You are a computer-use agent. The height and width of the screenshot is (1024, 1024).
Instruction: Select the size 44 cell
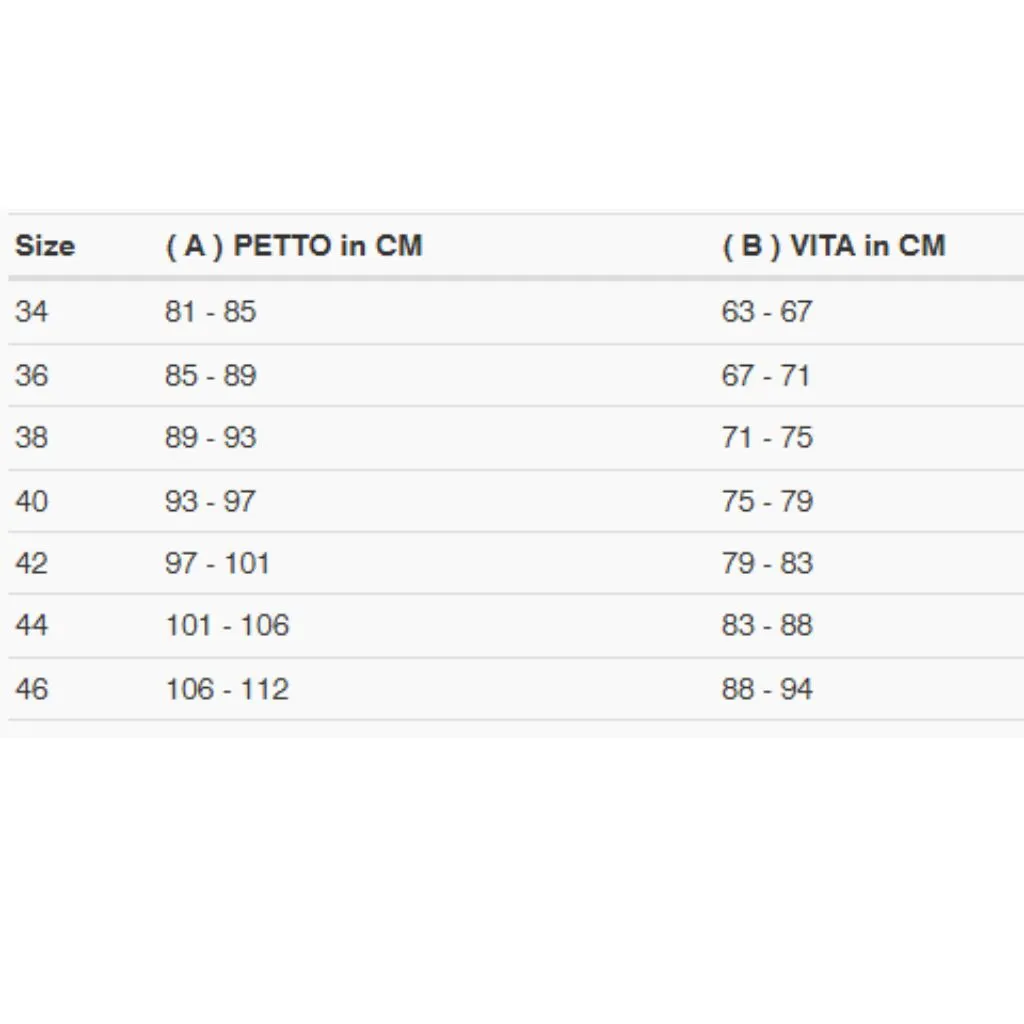31,626
